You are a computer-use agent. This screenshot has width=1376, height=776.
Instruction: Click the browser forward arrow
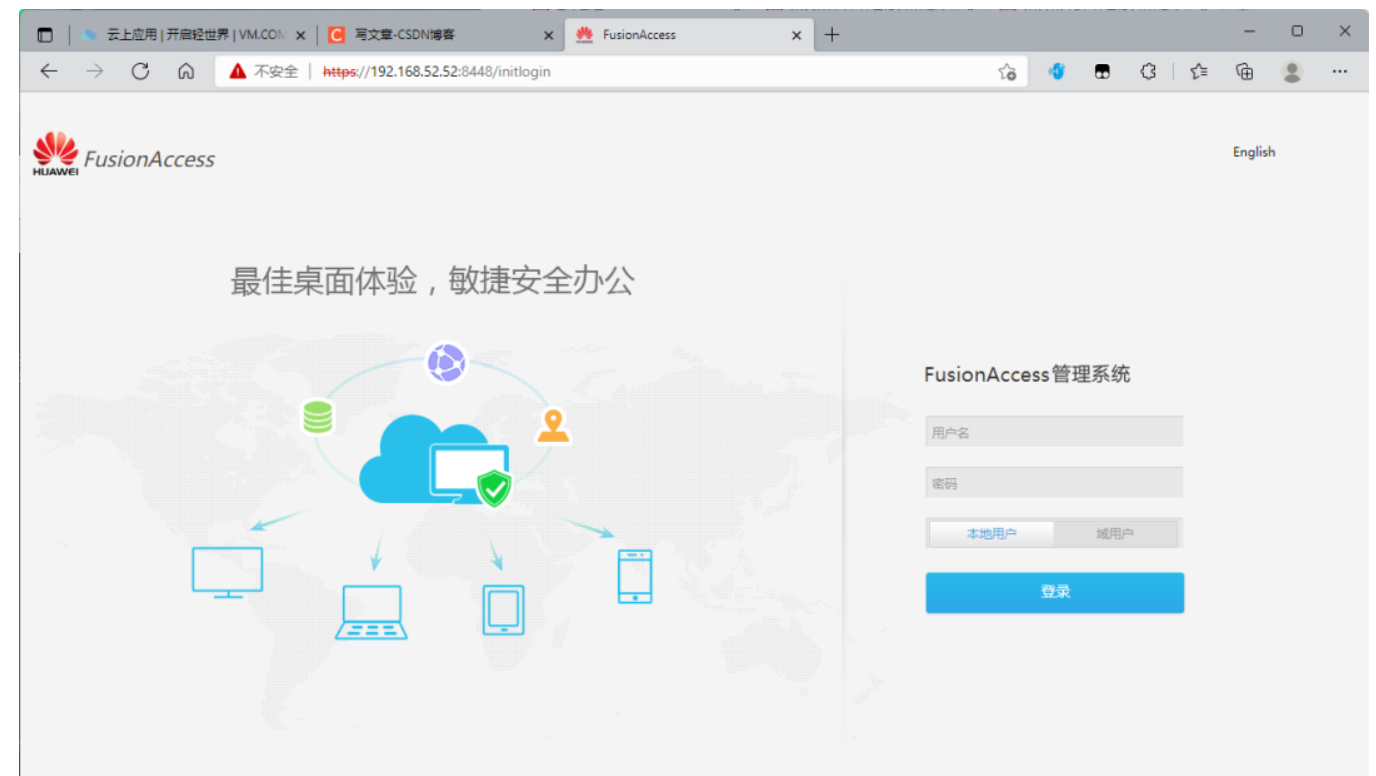[94, 71]
